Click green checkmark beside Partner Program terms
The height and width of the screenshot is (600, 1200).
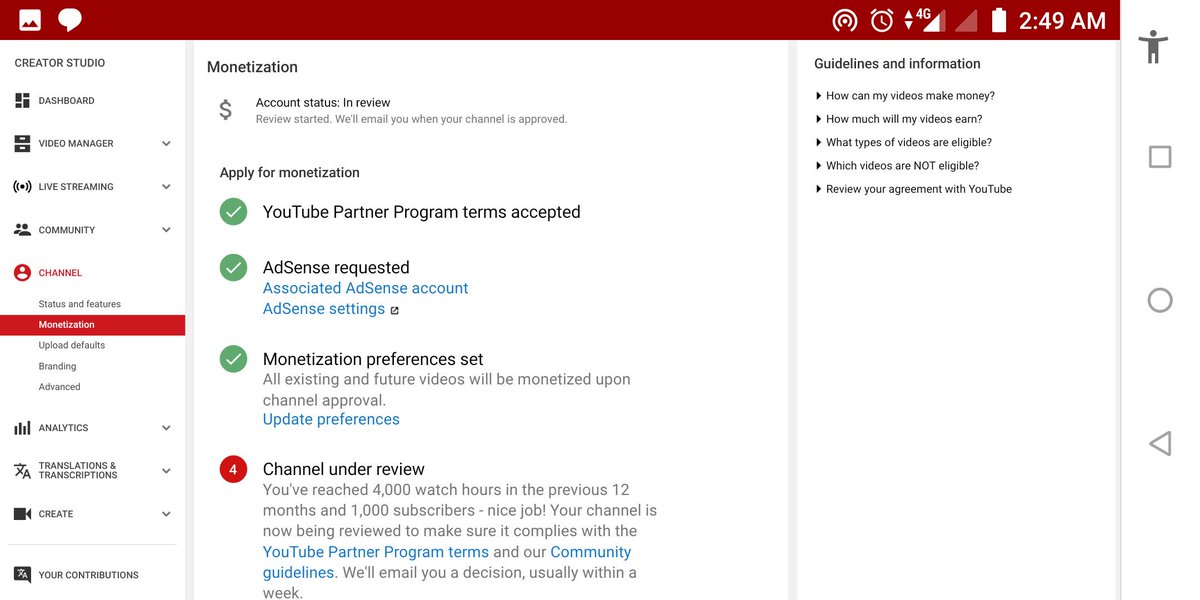pos(233,212)
